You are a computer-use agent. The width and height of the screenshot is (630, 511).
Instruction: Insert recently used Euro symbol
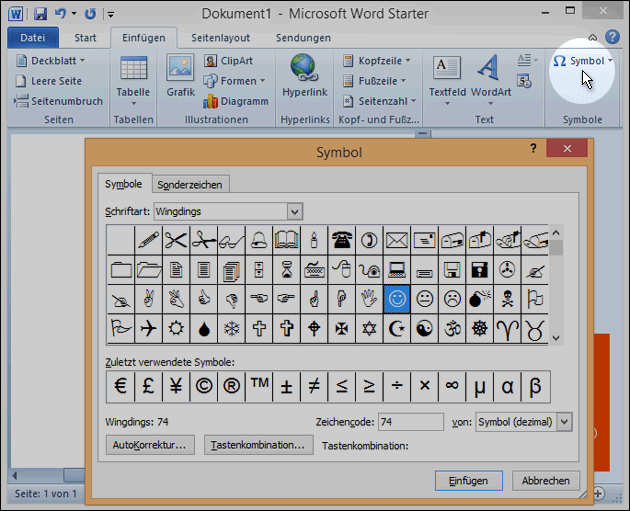pyautogui.click(x=121, y=386)
